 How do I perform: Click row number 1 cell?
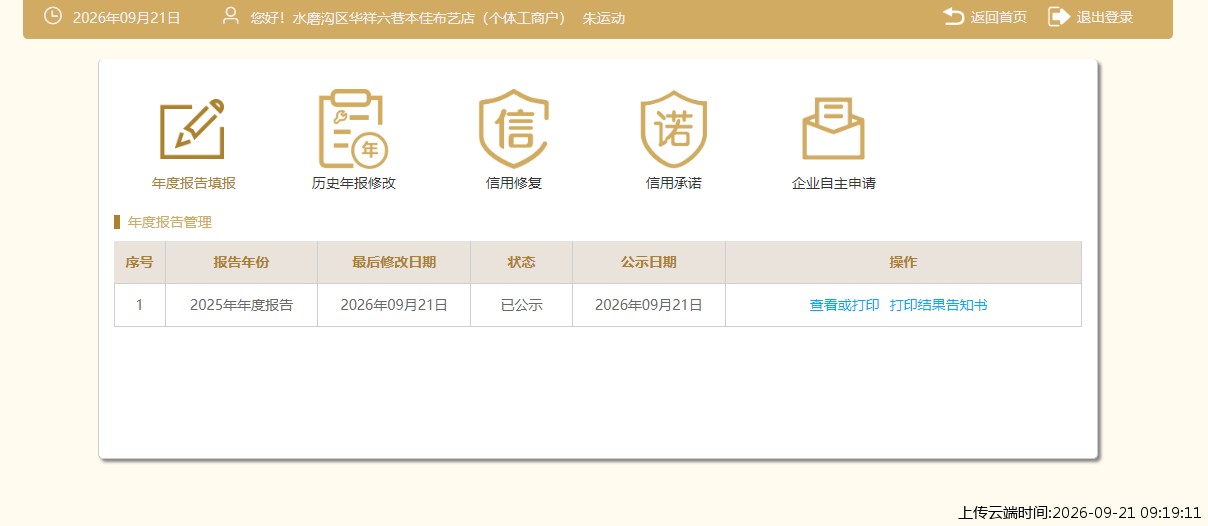[139, 305]
